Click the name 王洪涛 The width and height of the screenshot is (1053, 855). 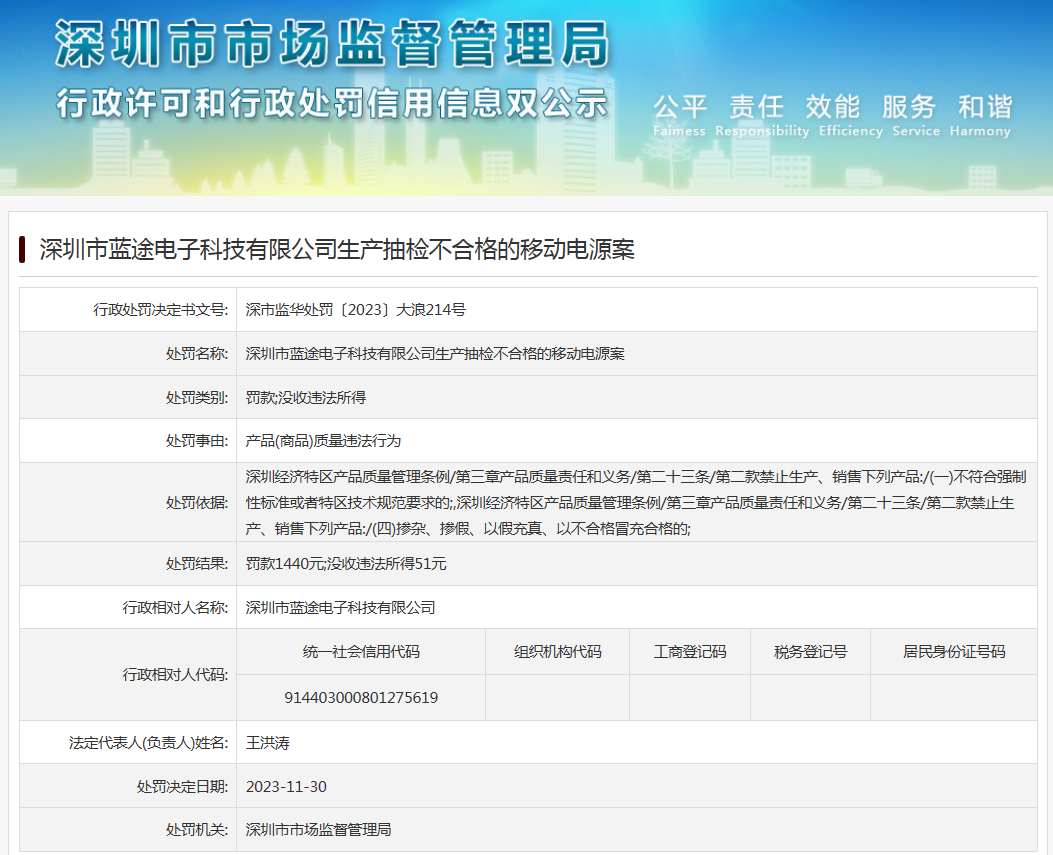tap(268, 742)
